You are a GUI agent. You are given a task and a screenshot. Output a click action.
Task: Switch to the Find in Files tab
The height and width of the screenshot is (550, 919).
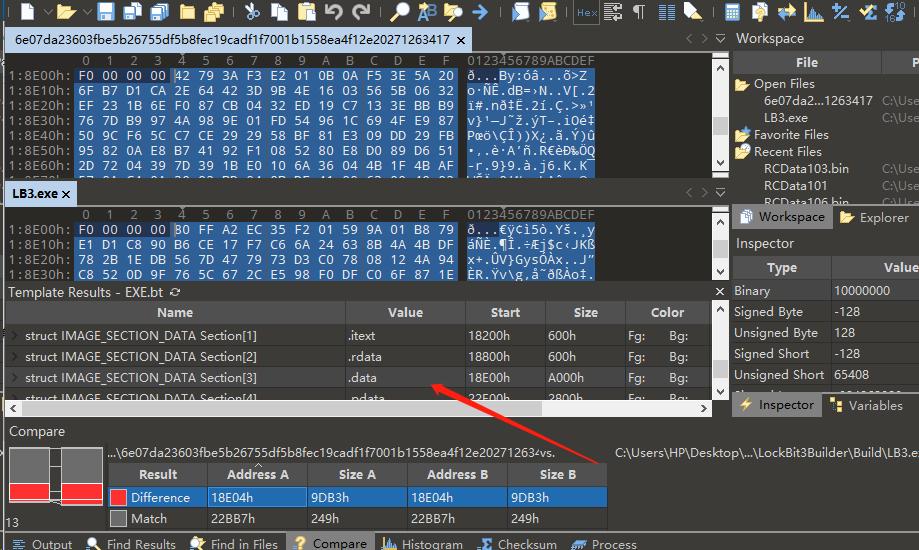point(234,544)
